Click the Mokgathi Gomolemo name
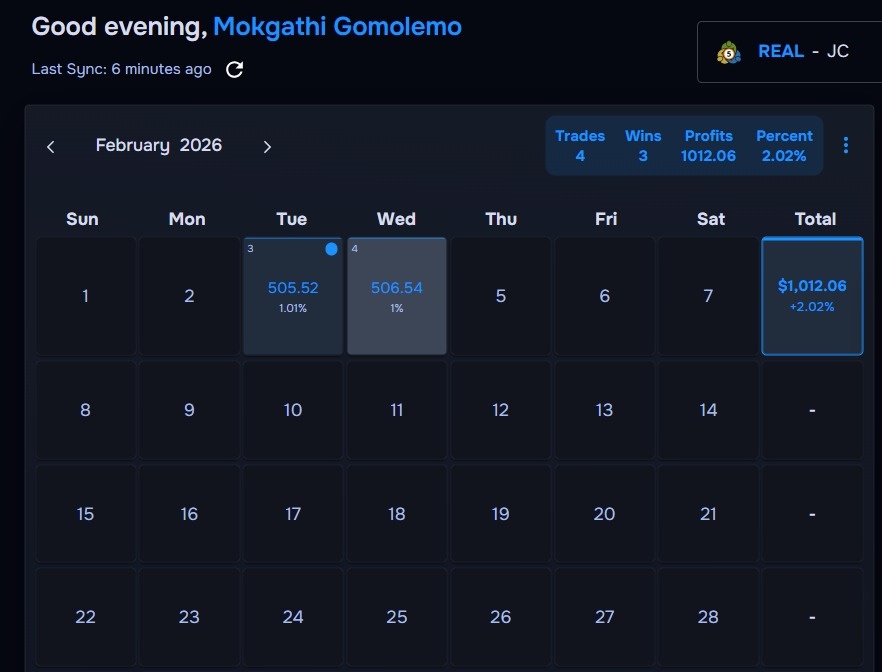The width and height of the screenshot is (882, 672). tap(338, 26)
